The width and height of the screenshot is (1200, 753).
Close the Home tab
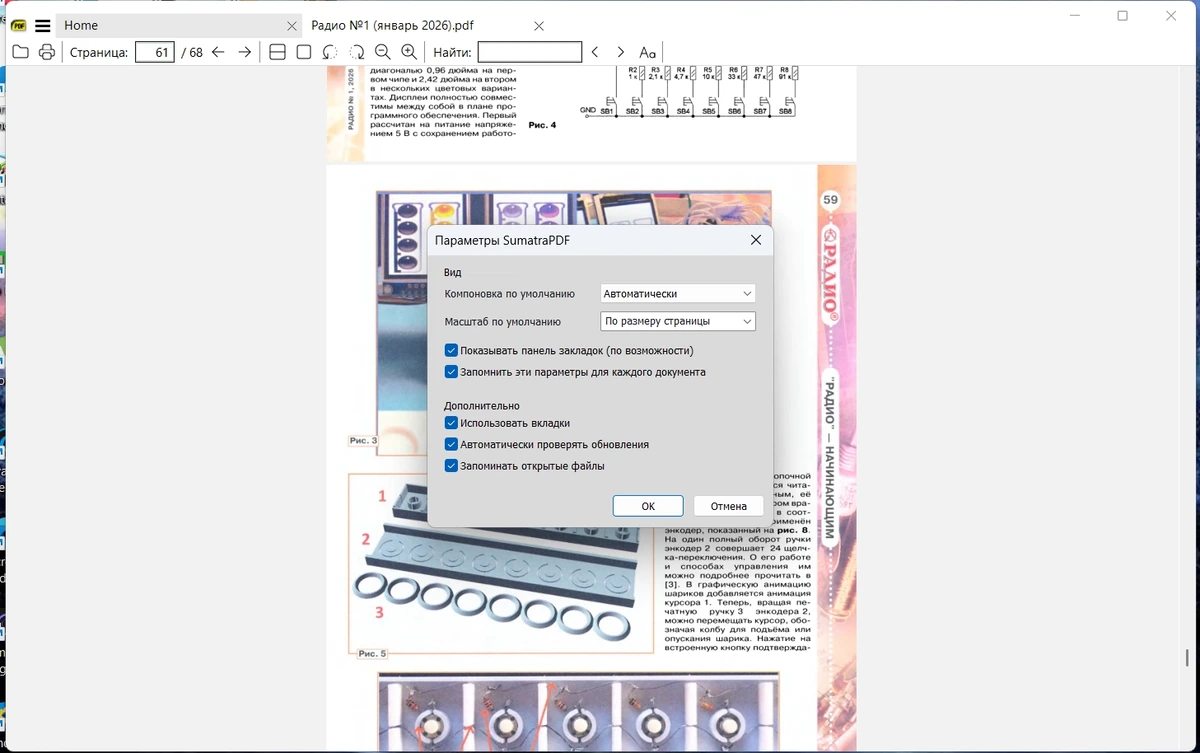292,26
